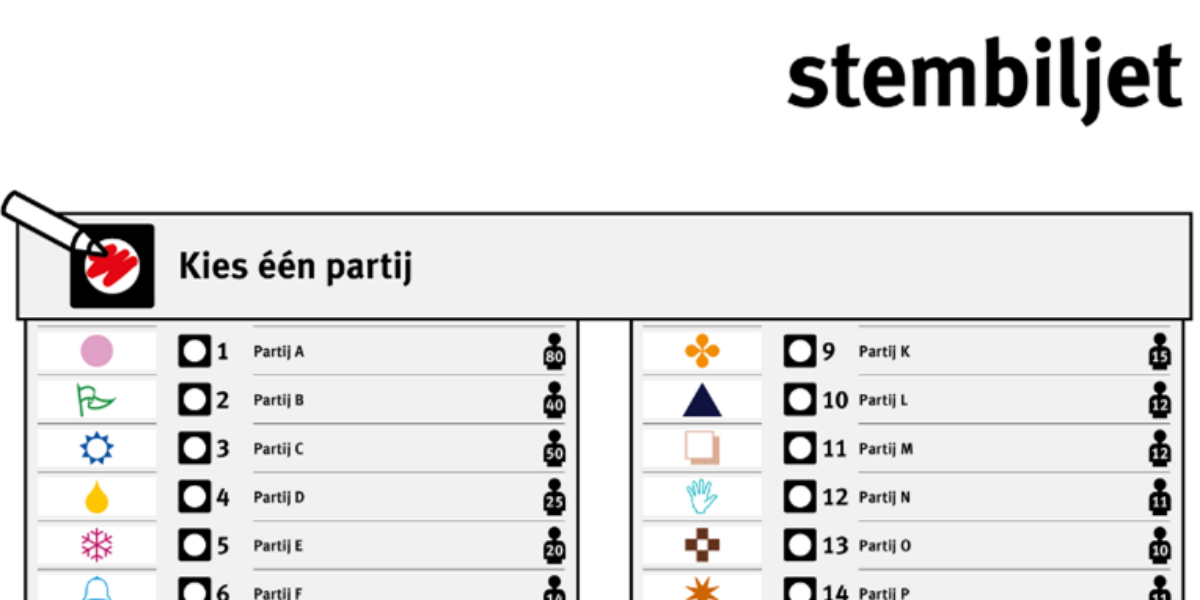Click the orange clover logo of Partij K
Image resolution: width=1200 pixels, height=600 pixels.
[702, 351]
